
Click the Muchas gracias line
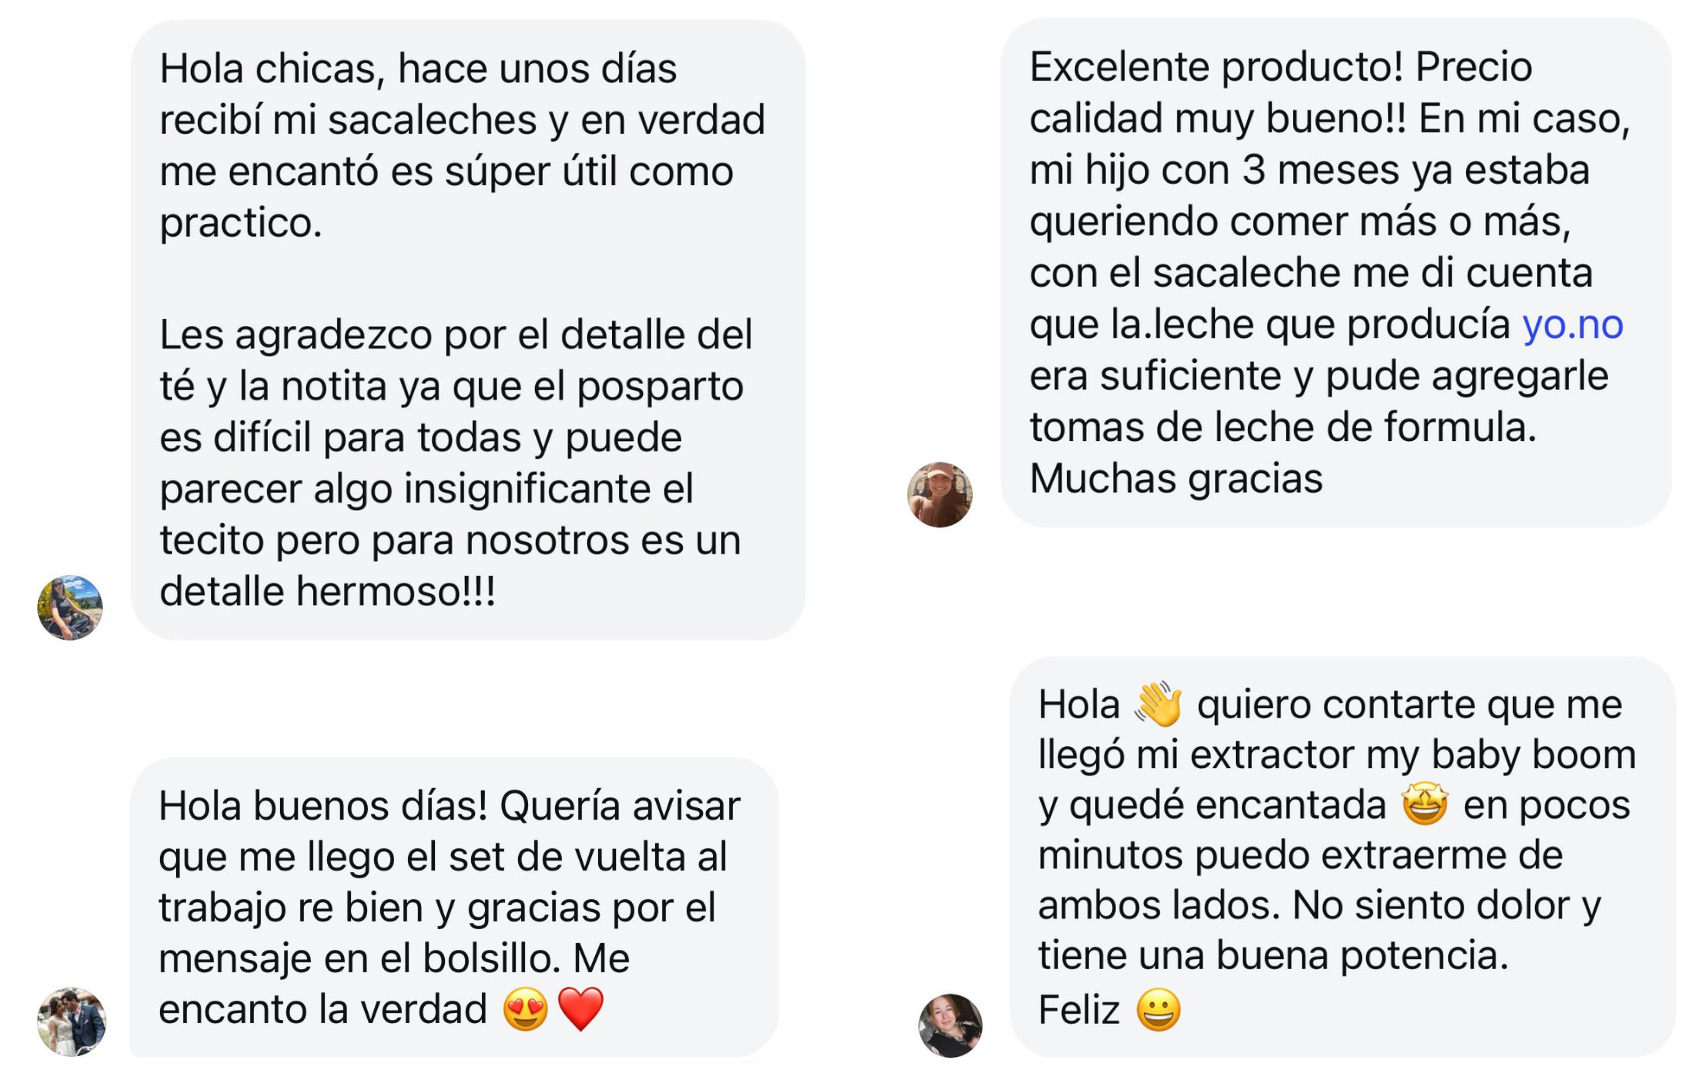click(x=1176, y=478)
